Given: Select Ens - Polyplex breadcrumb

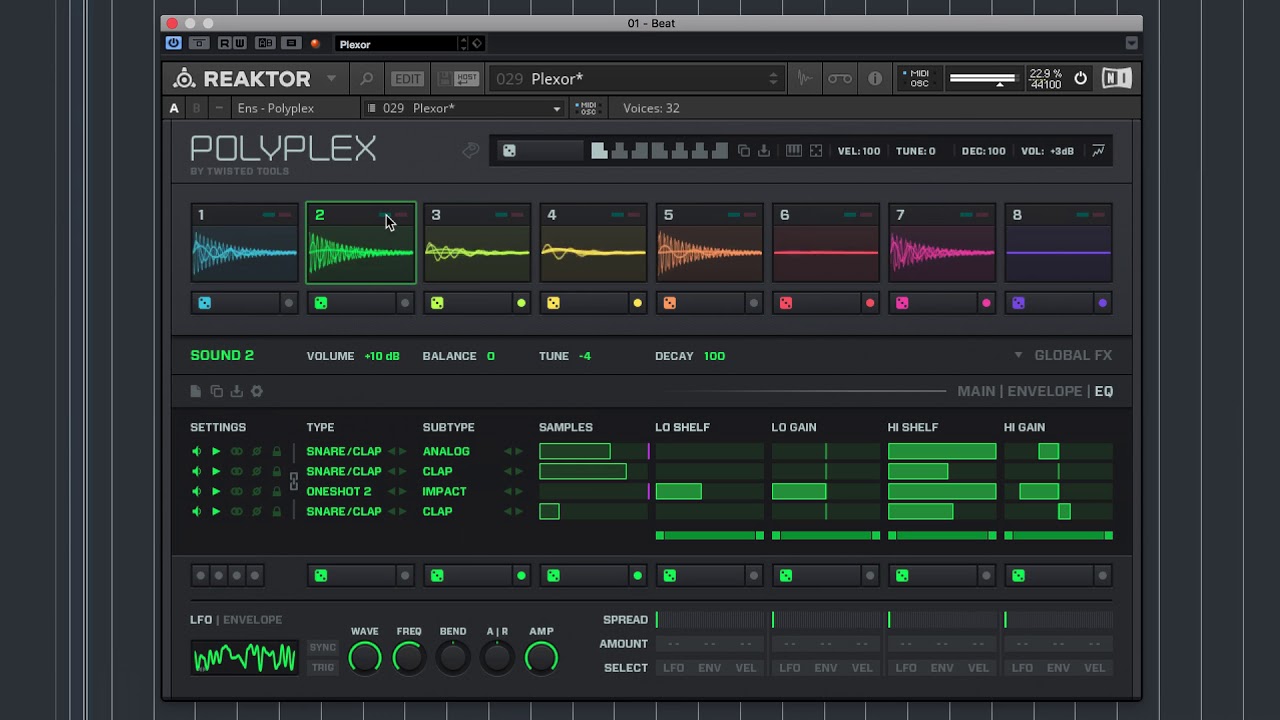Looking at the screenshot, I should (x=276, y=108).
